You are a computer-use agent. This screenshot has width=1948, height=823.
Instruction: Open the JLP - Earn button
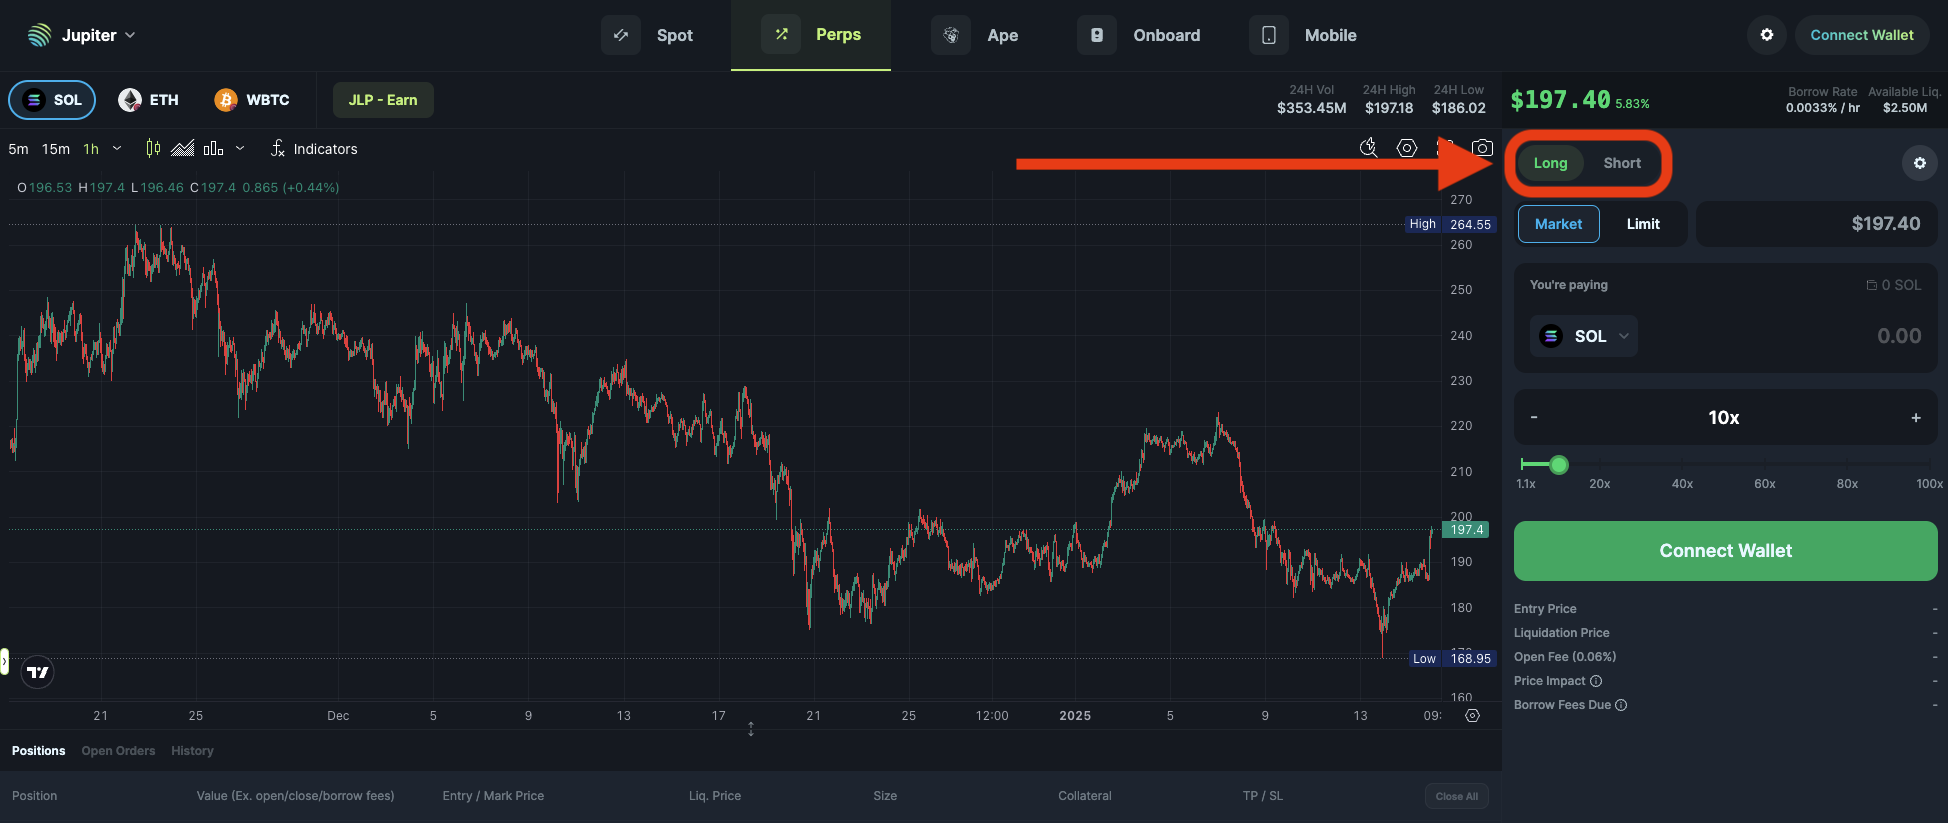click(x=383, y=100)
